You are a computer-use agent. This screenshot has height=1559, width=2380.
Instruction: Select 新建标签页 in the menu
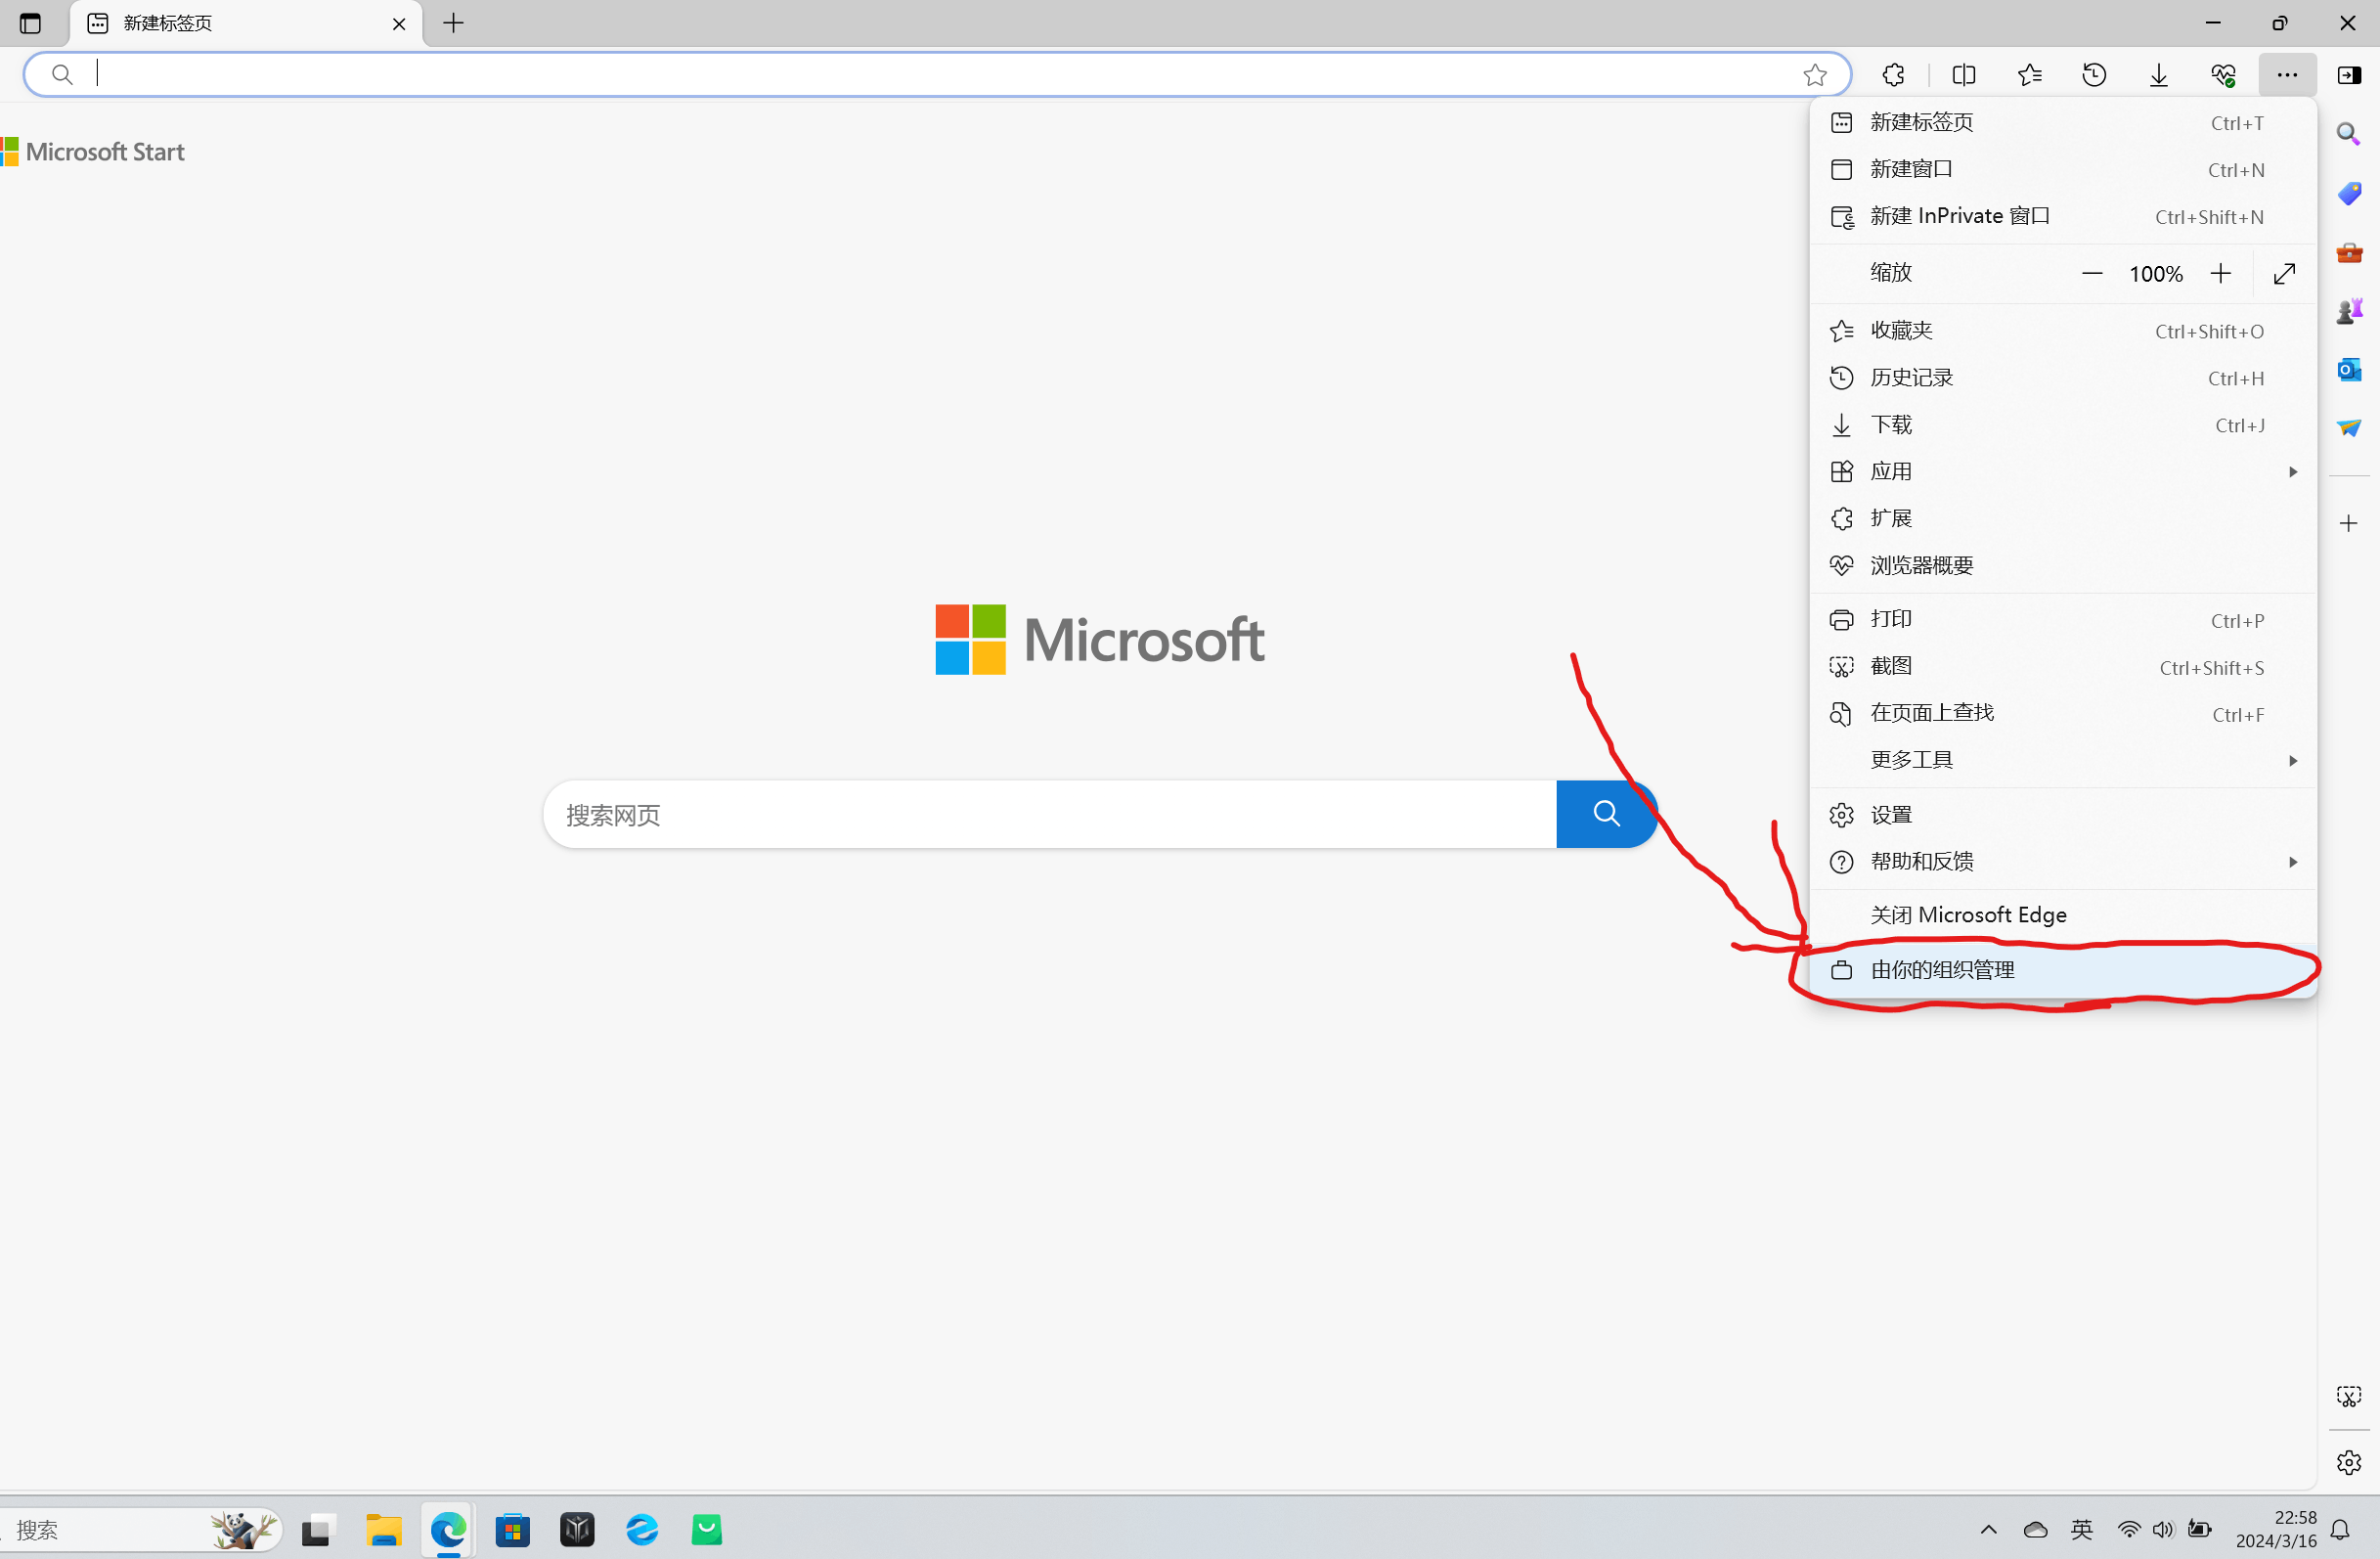coord(2062,122)
